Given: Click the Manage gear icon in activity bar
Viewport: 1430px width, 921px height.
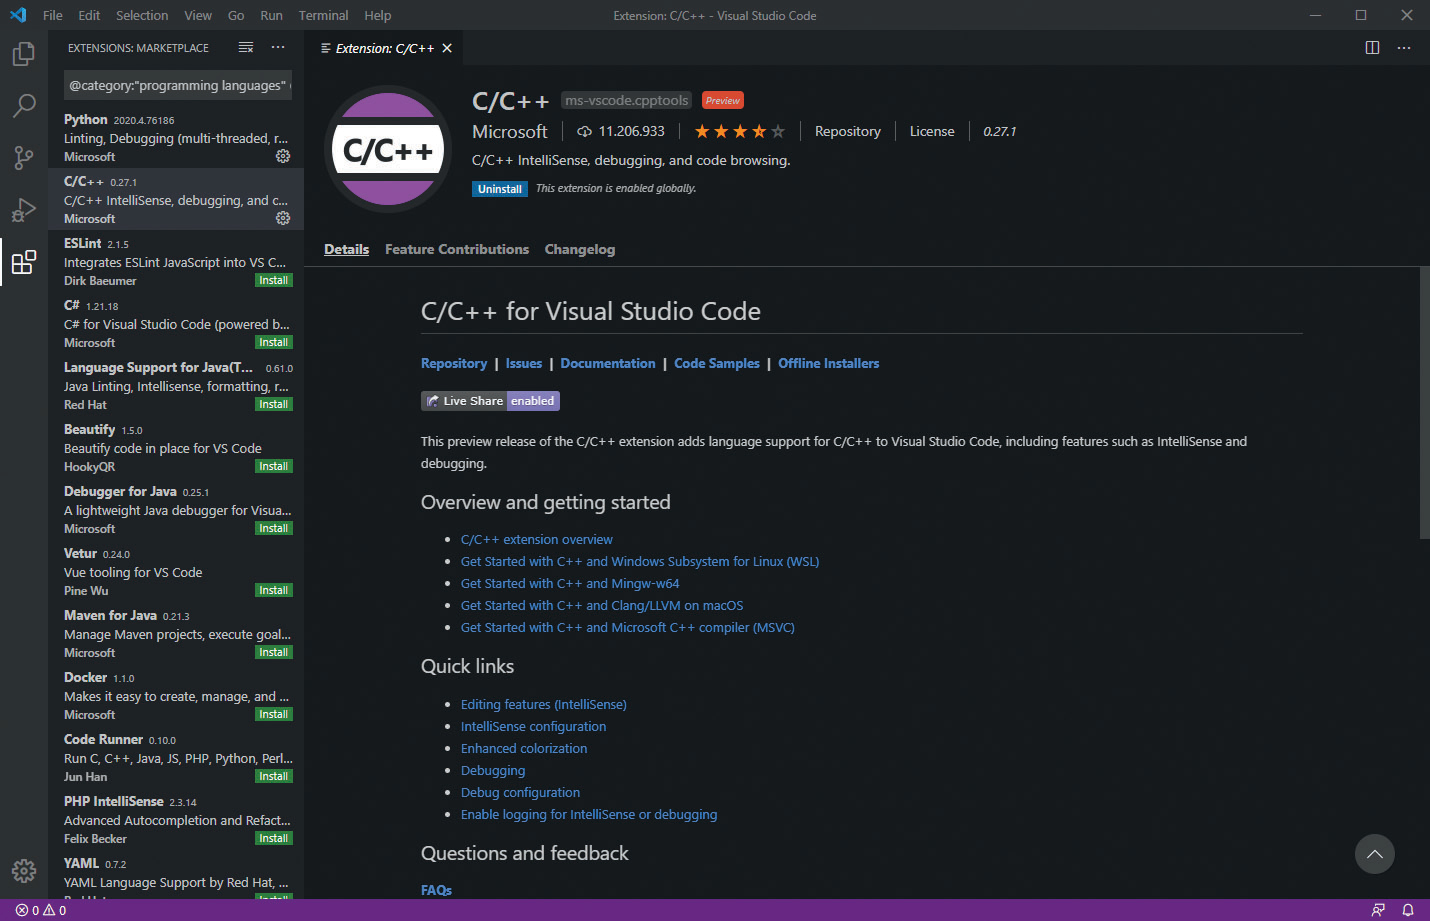Looking at the screenshot, I should click(24, 870).
